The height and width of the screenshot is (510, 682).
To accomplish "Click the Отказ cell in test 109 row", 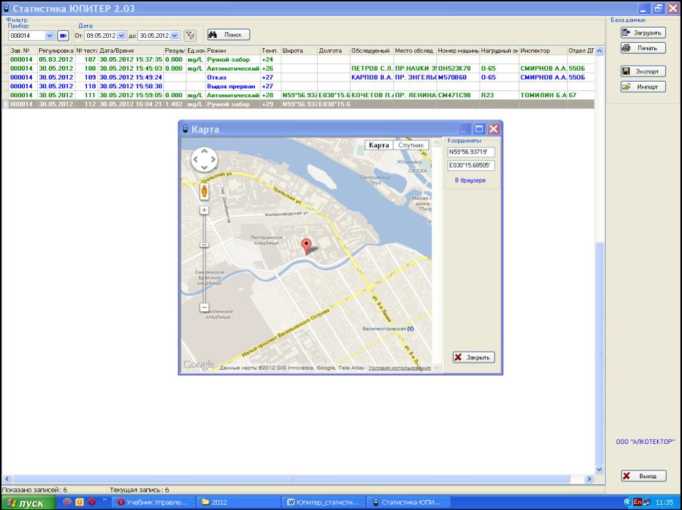I will point(233,77).
